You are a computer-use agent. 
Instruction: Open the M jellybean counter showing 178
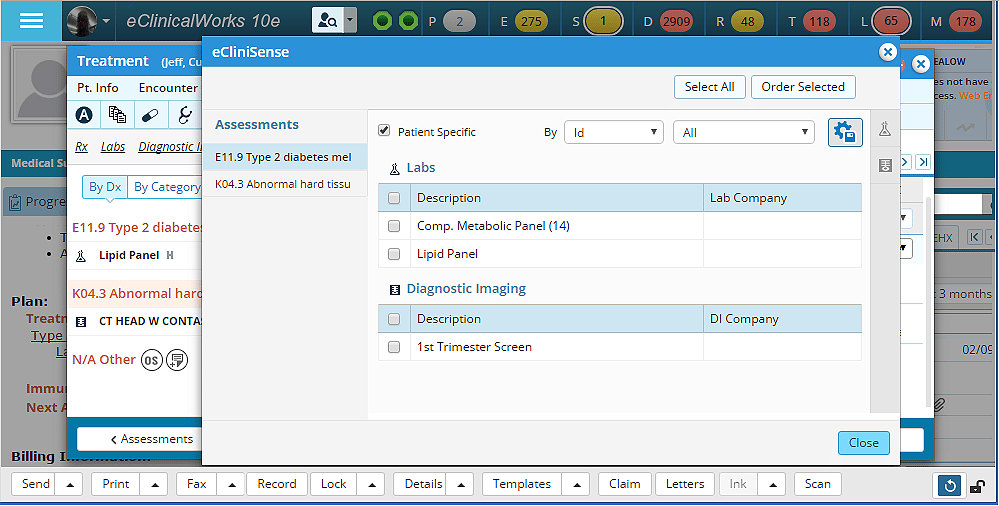[966, 22]
